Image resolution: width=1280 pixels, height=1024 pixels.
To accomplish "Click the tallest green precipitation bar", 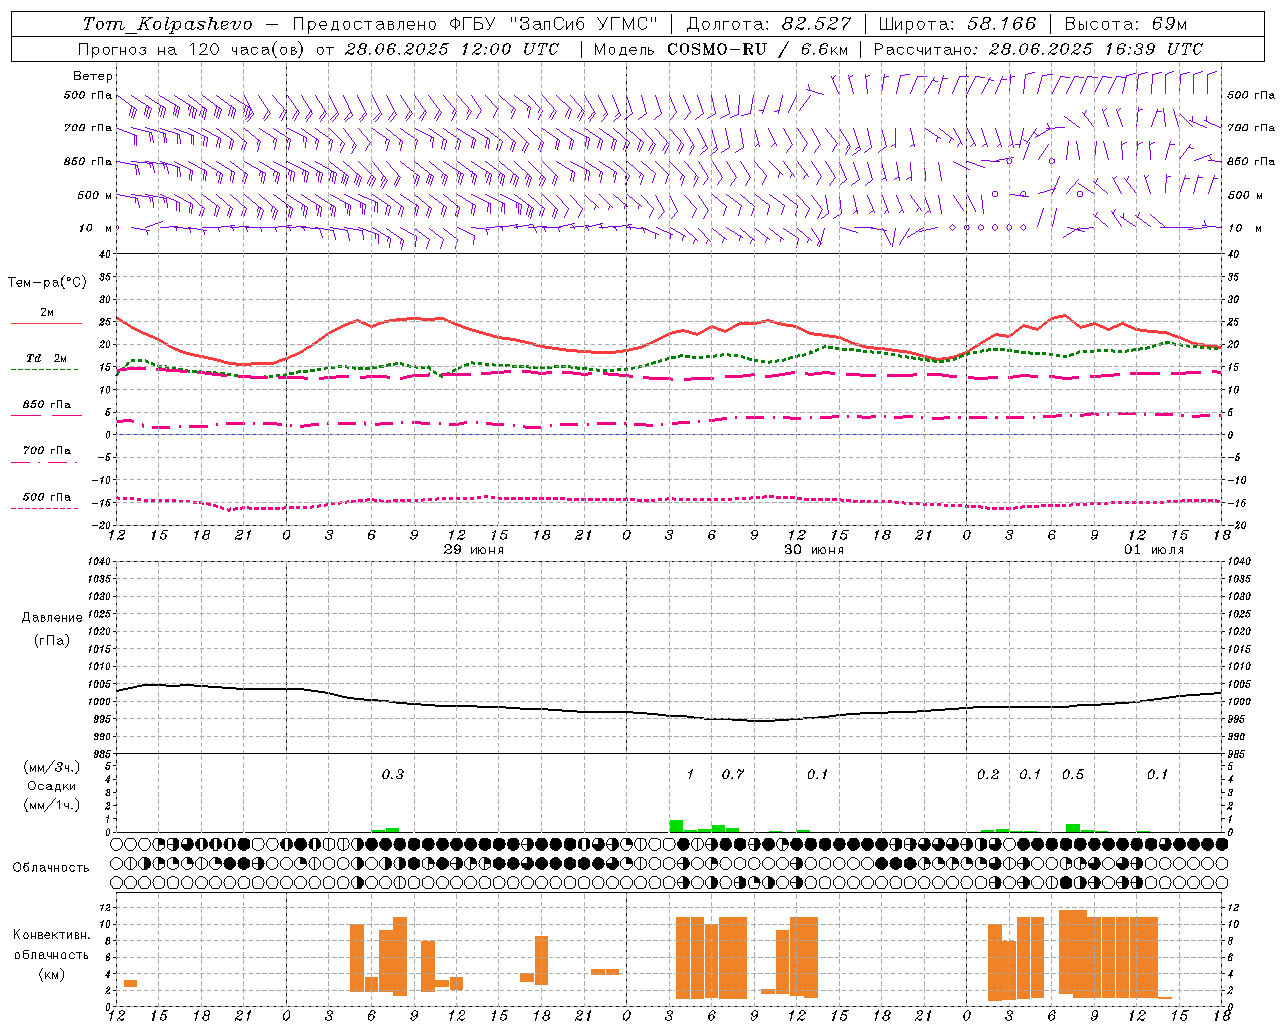I will click(676, 826).
